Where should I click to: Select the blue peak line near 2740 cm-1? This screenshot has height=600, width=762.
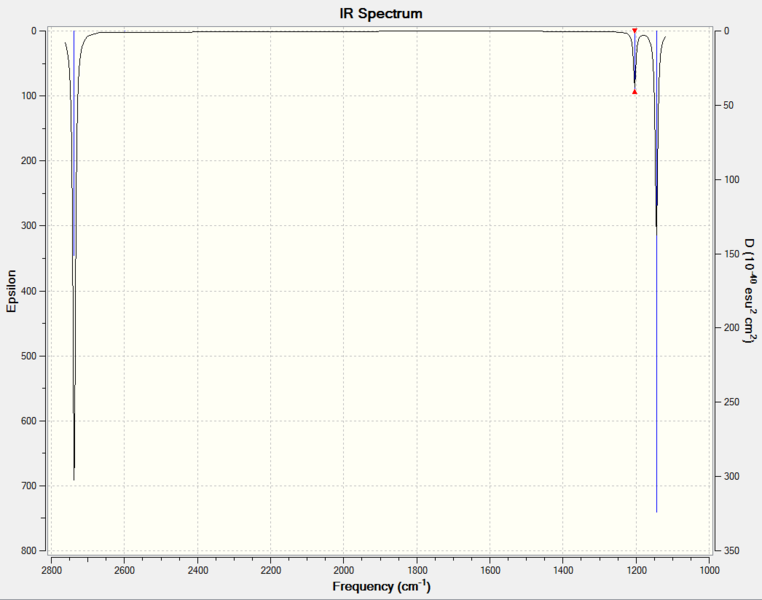pyautogui.click(x=74, y=143)
